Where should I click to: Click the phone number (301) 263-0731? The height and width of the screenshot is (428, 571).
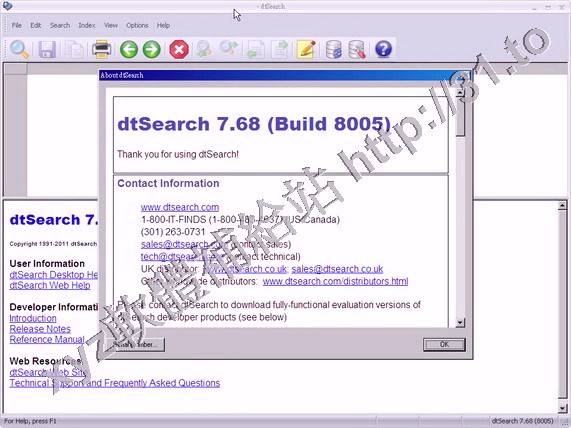pos(173,232)
